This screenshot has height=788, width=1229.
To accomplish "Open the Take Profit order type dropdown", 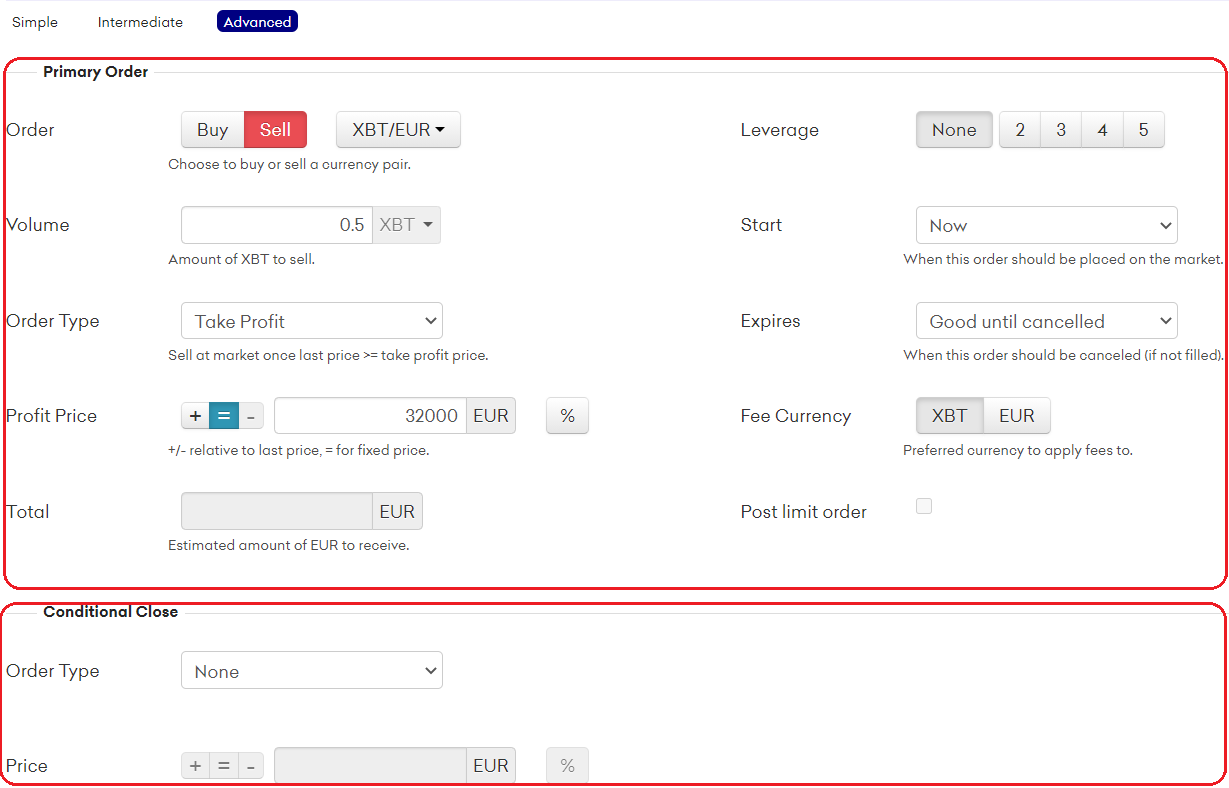I will pyautogui.click(x=311, y=321).
